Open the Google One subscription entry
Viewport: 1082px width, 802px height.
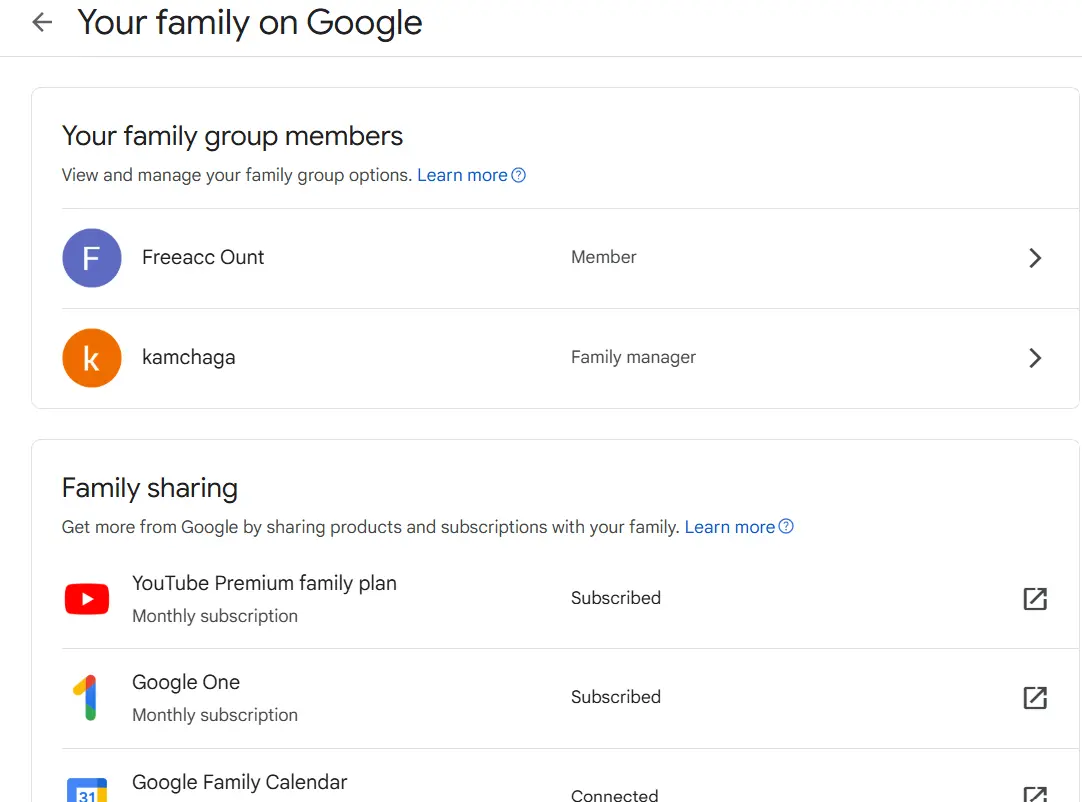(570, 698)
